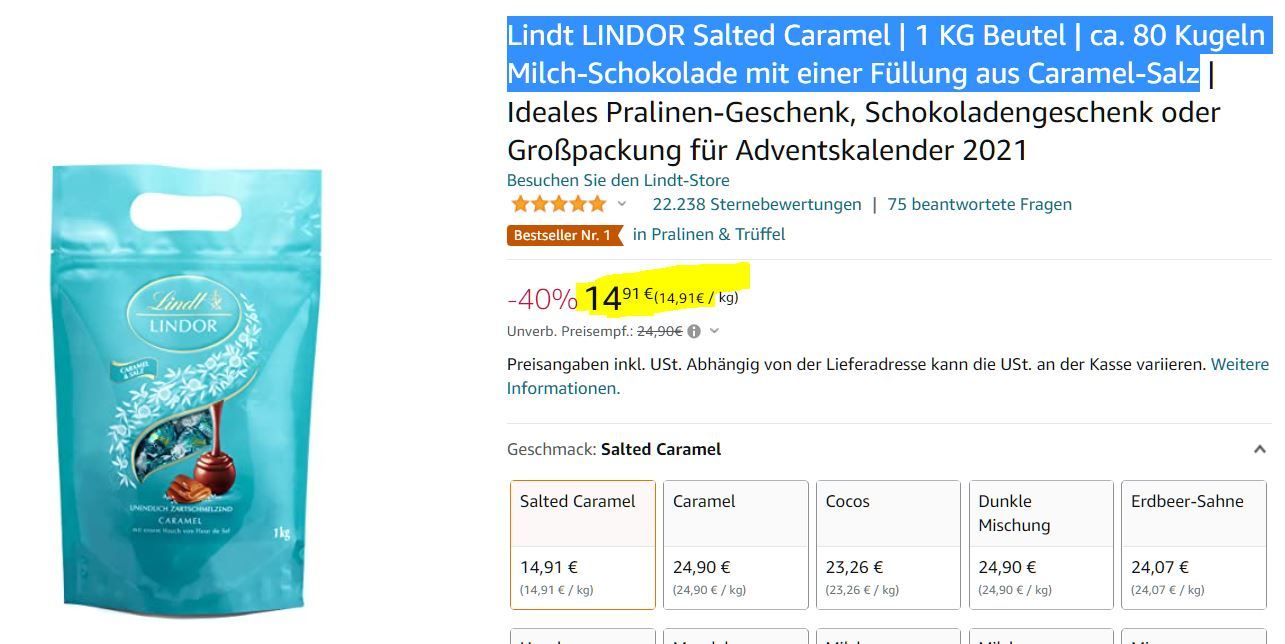Click the price info circle icon
1285x644 pixels.
(694, 331)
